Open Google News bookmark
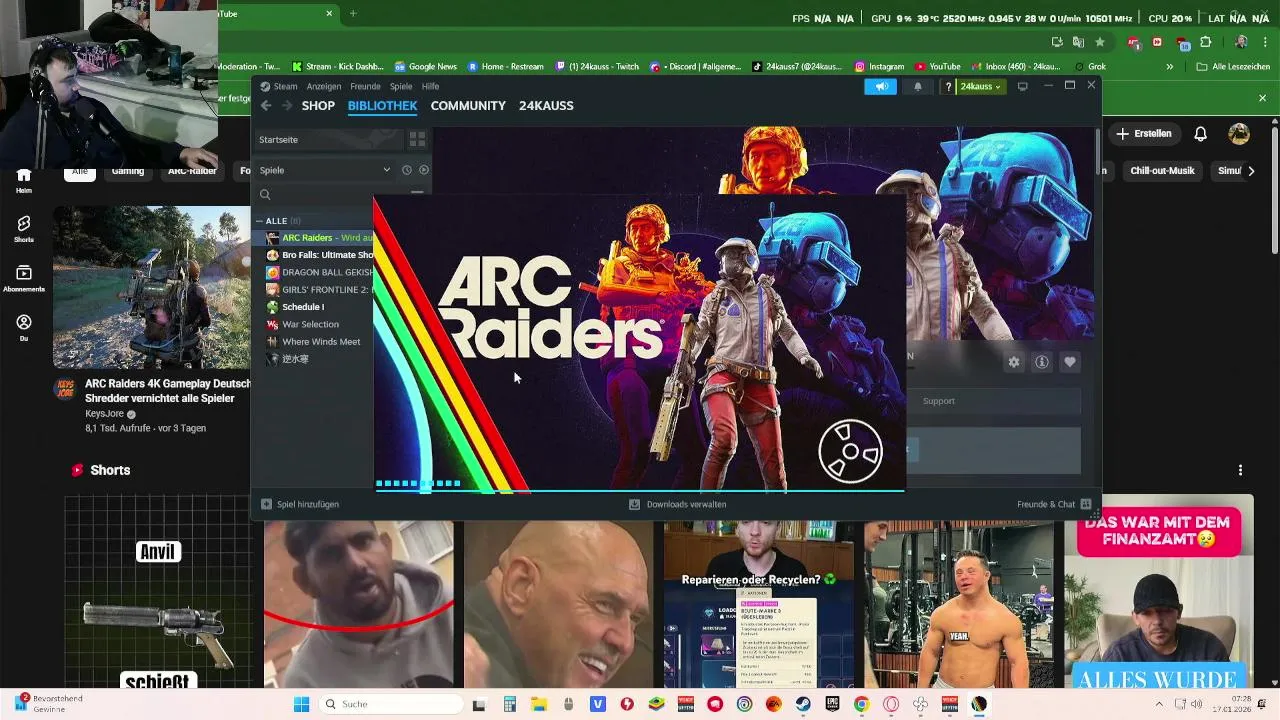The image size is (1280, 720). pyautogui.click(x=425, y=67)
